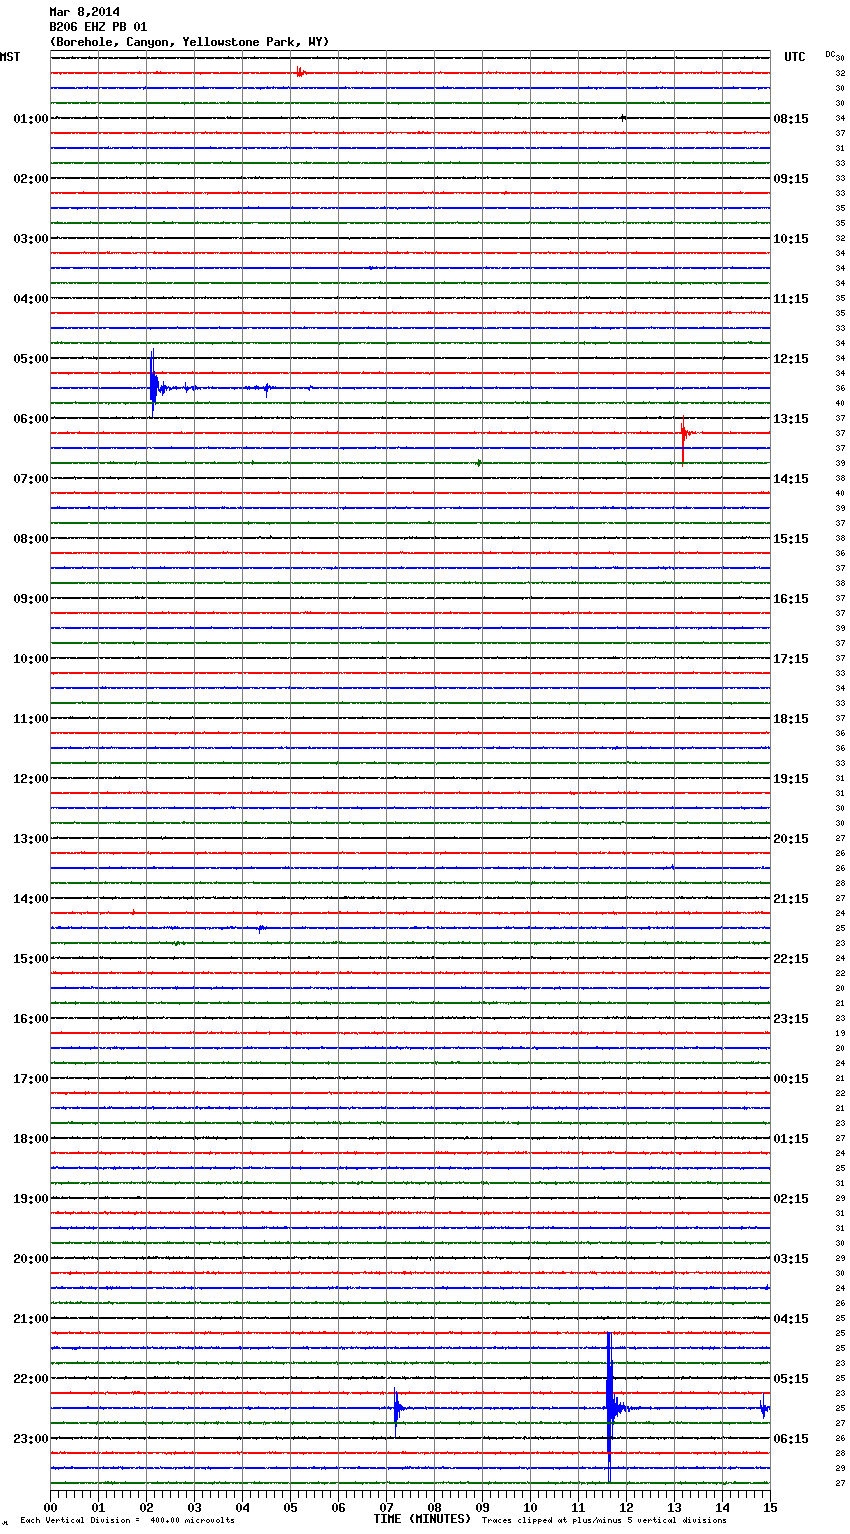Click the MST time label "09:00"
The height and width of the screenshot is (1534, 850).
tap(31, 599)
